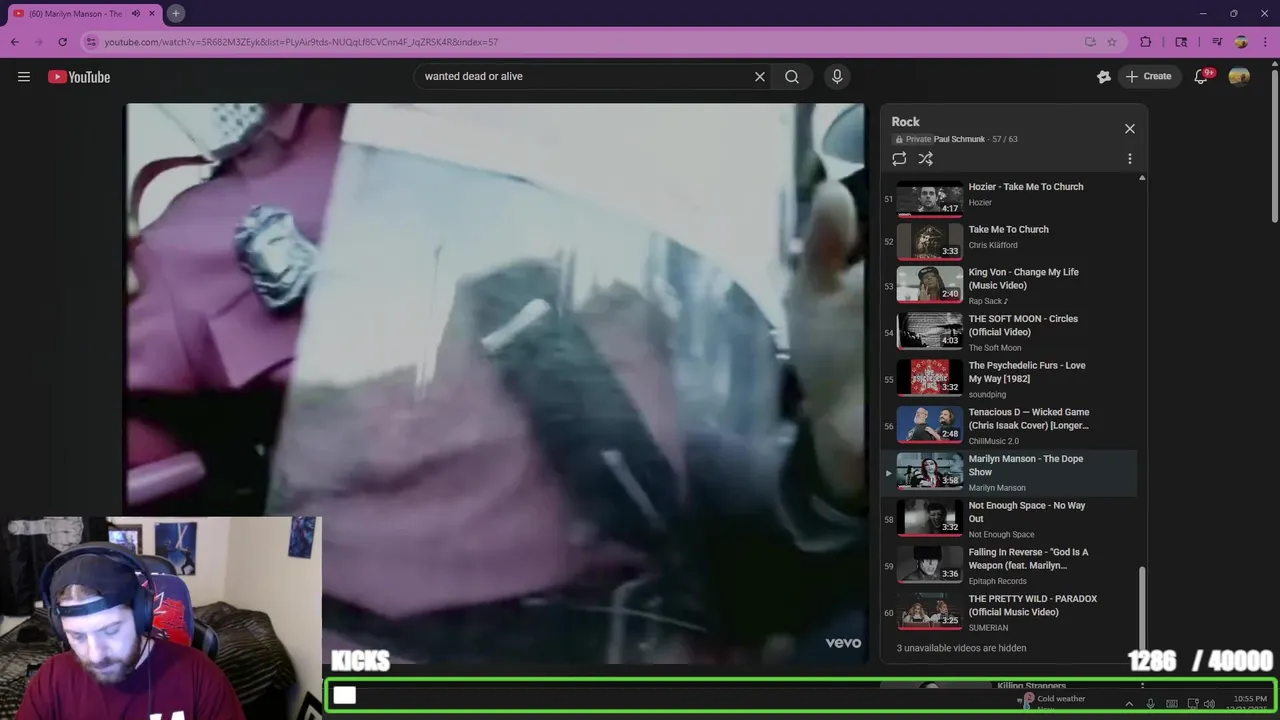
Task: Click playlist scrollbar up arrow
Action: point(1142,178)
